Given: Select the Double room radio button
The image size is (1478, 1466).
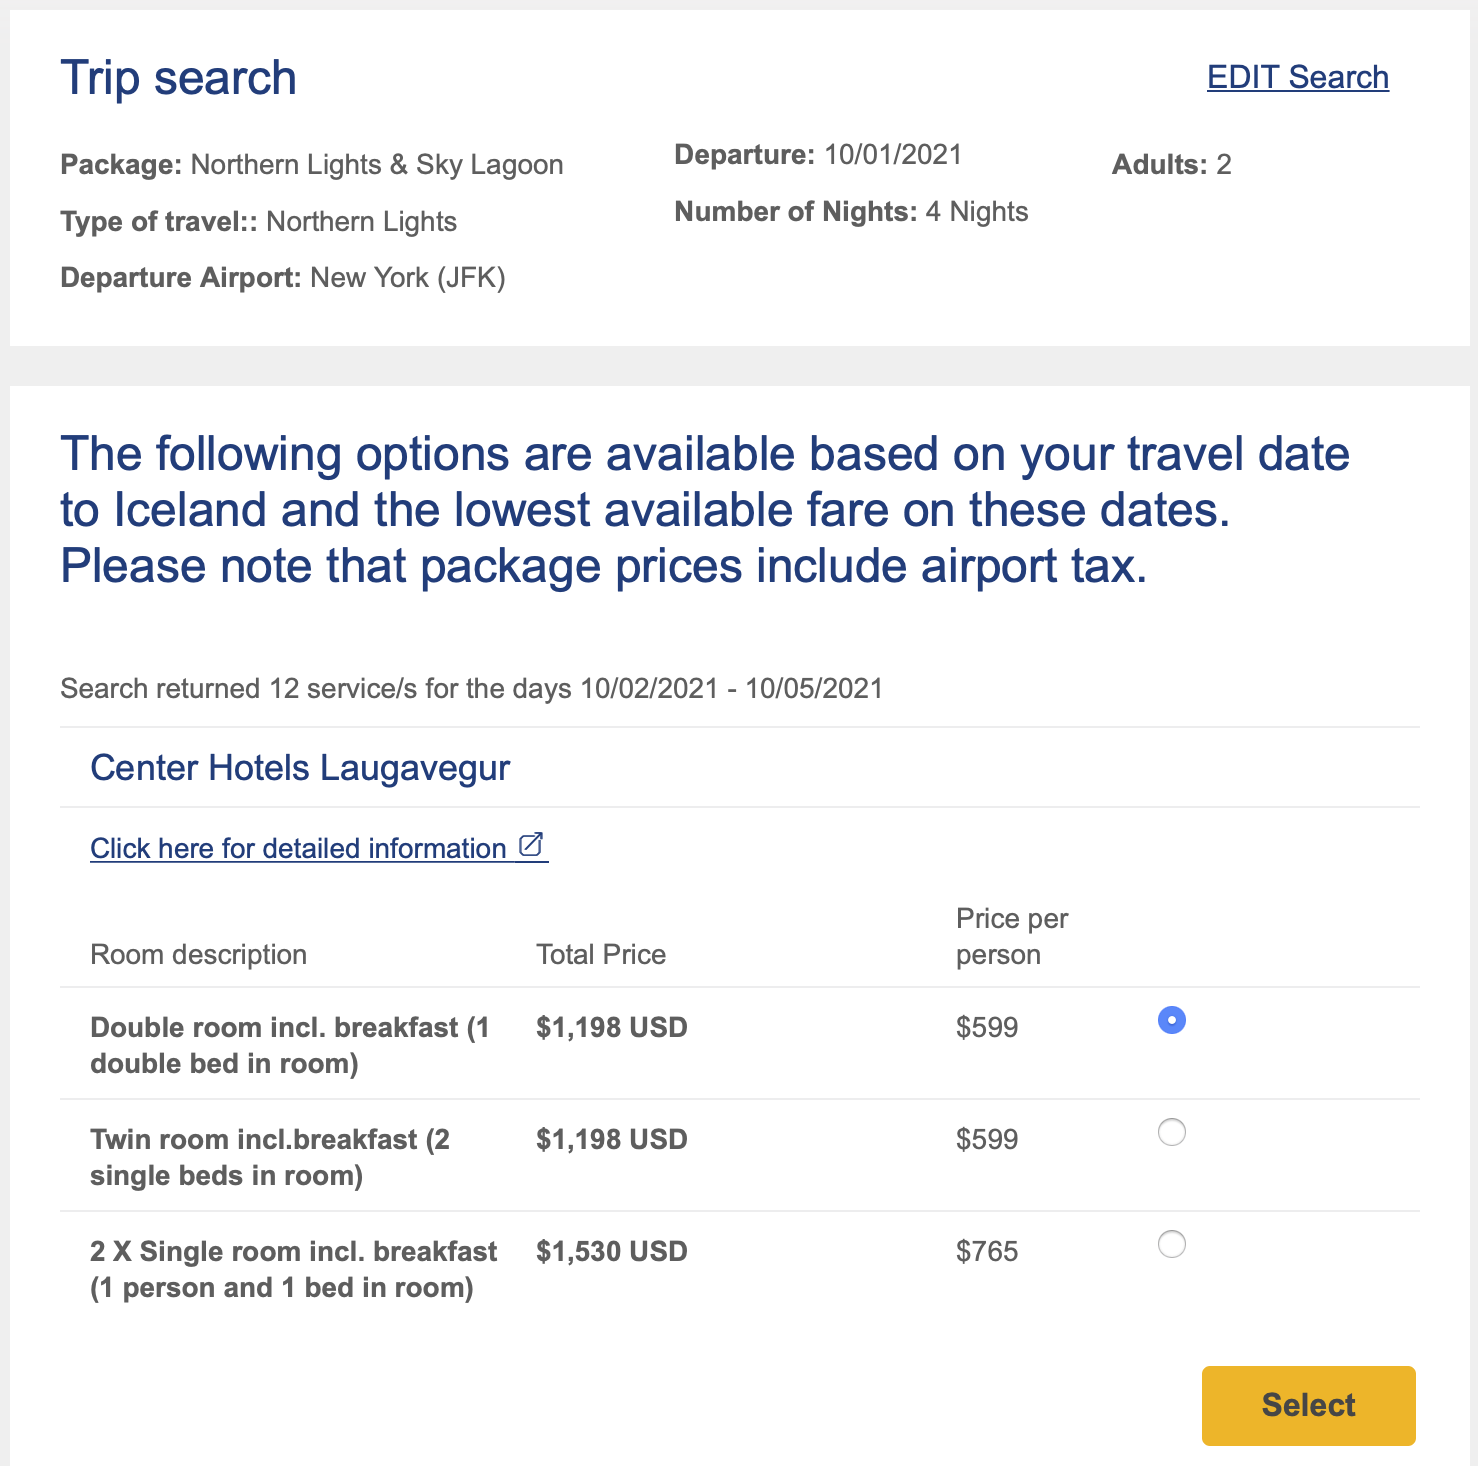Looking at the screenshot, I should [x=1172, y=1021].
